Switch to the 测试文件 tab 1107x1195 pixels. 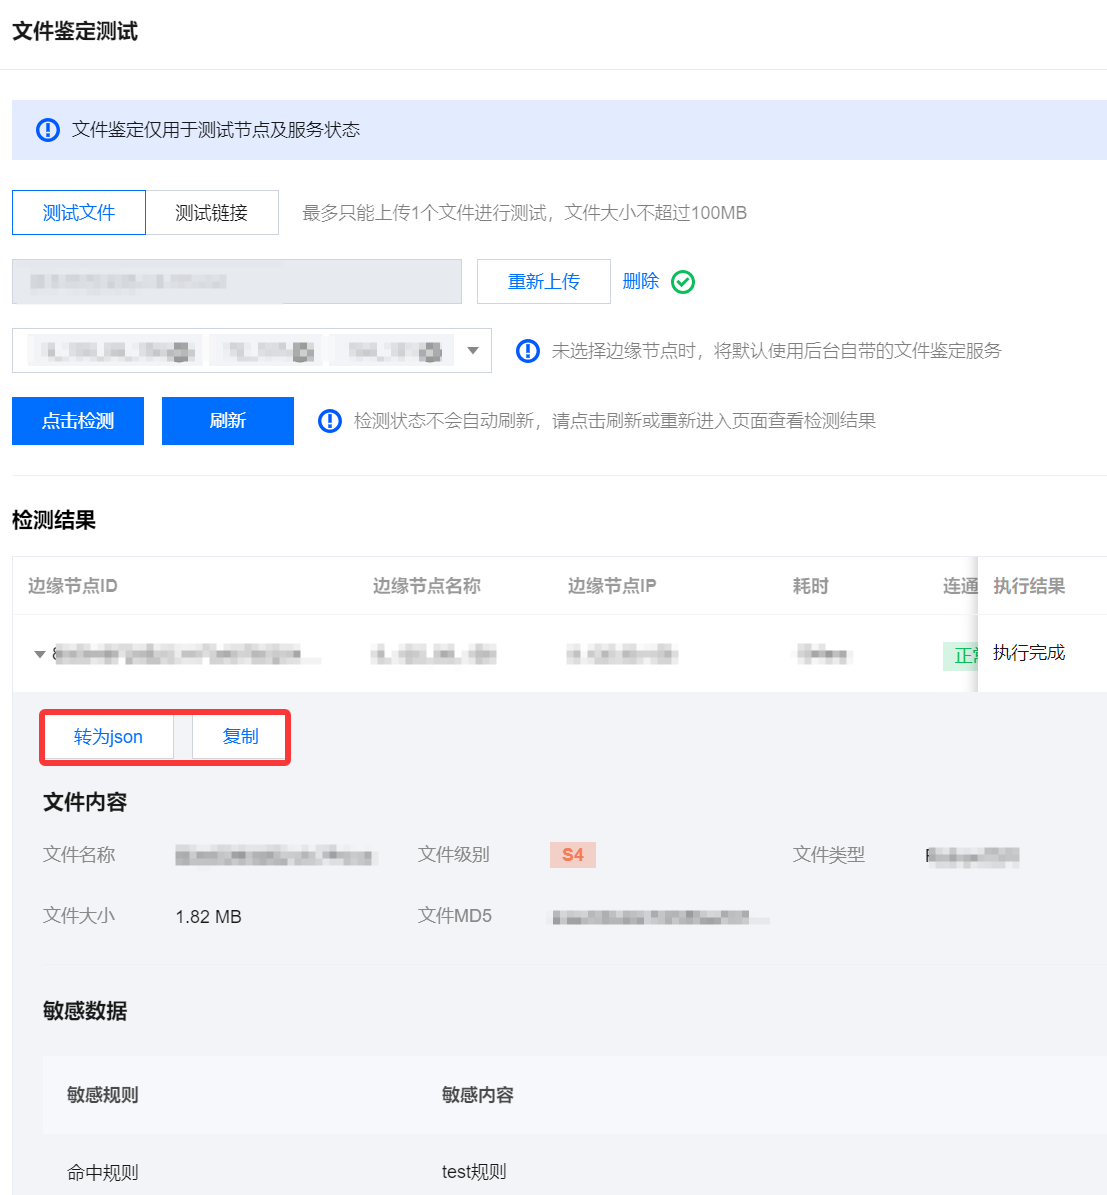79,213
